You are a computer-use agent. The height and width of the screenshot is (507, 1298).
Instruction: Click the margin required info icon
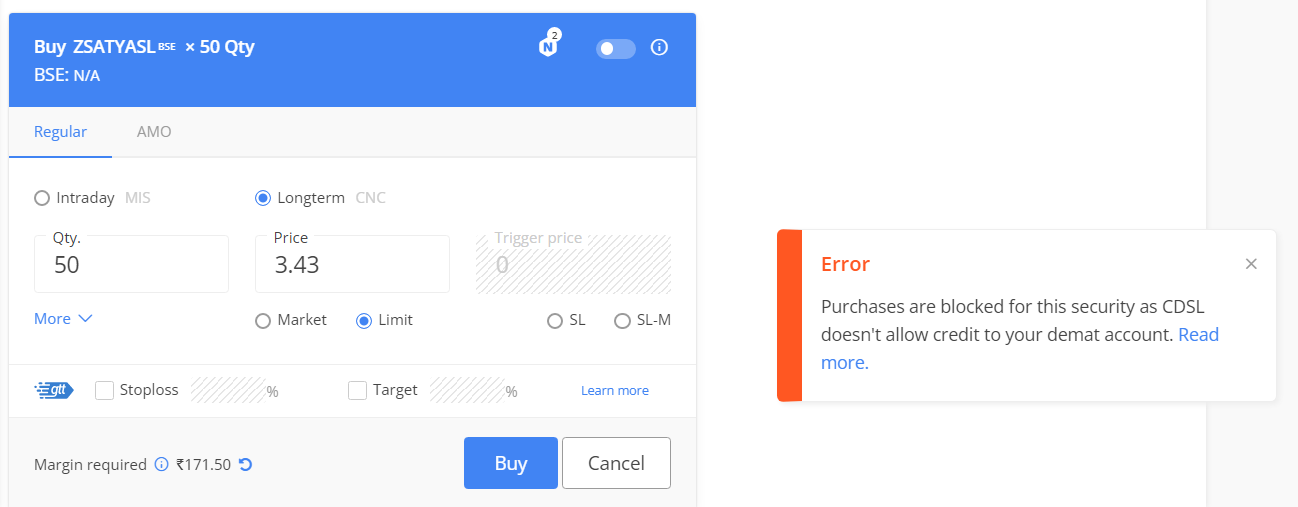[161, 464]
